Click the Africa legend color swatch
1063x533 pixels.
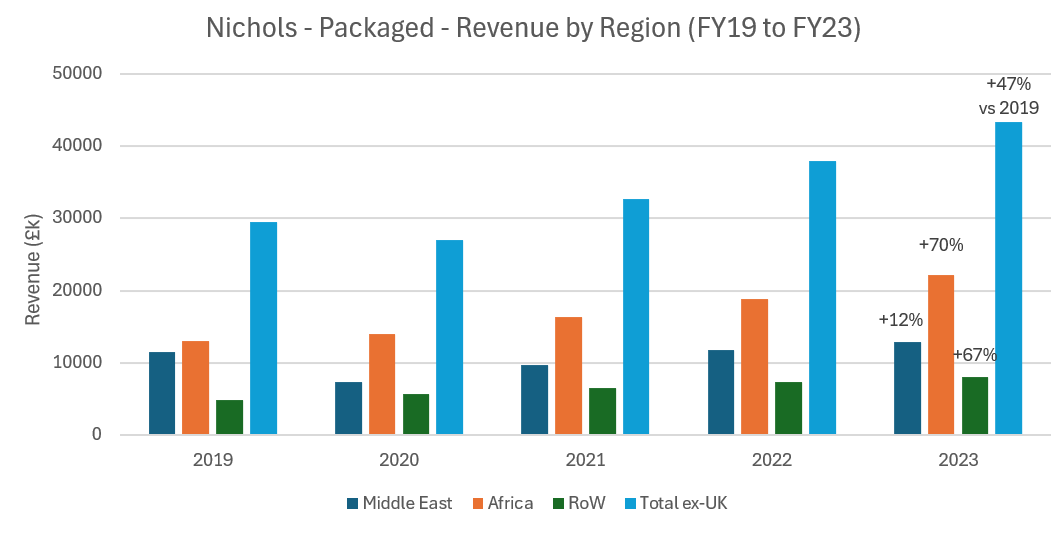[x=477, y=503]
